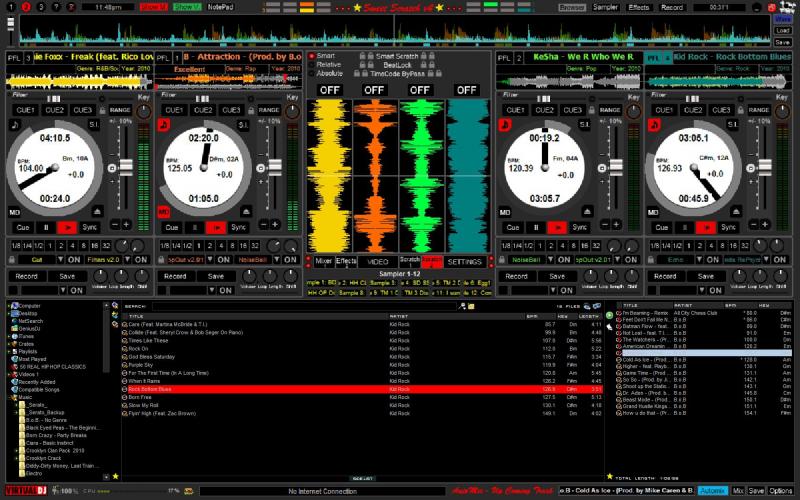Click the yellow star icon below the folder tree
The image size is (800, 500).
point(115,476)
